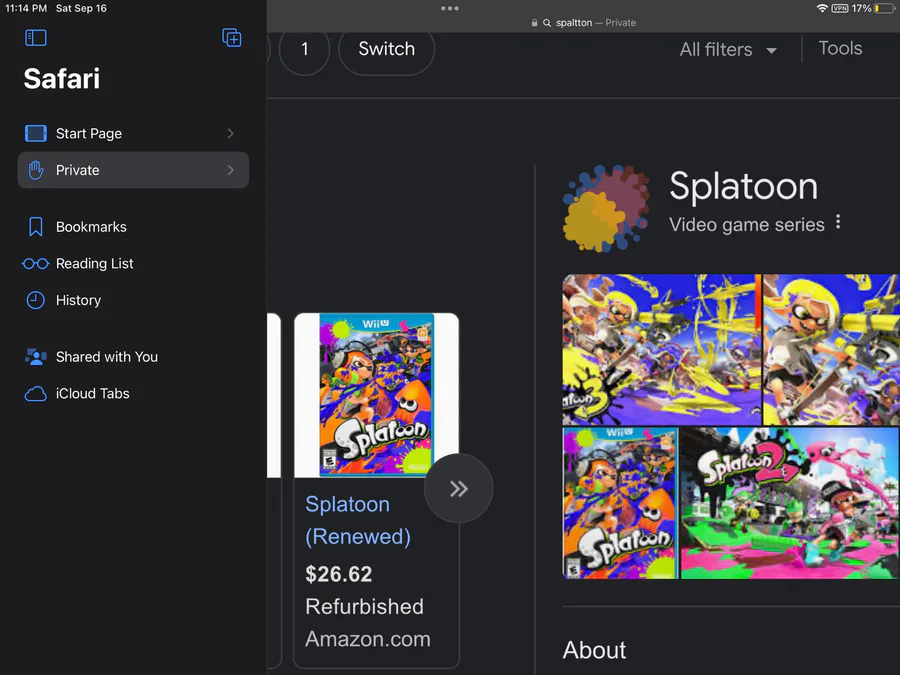This screenshot has width=900, height=675.
Task: Click the Shared with You people icon
Action: [x=36, y=356]
